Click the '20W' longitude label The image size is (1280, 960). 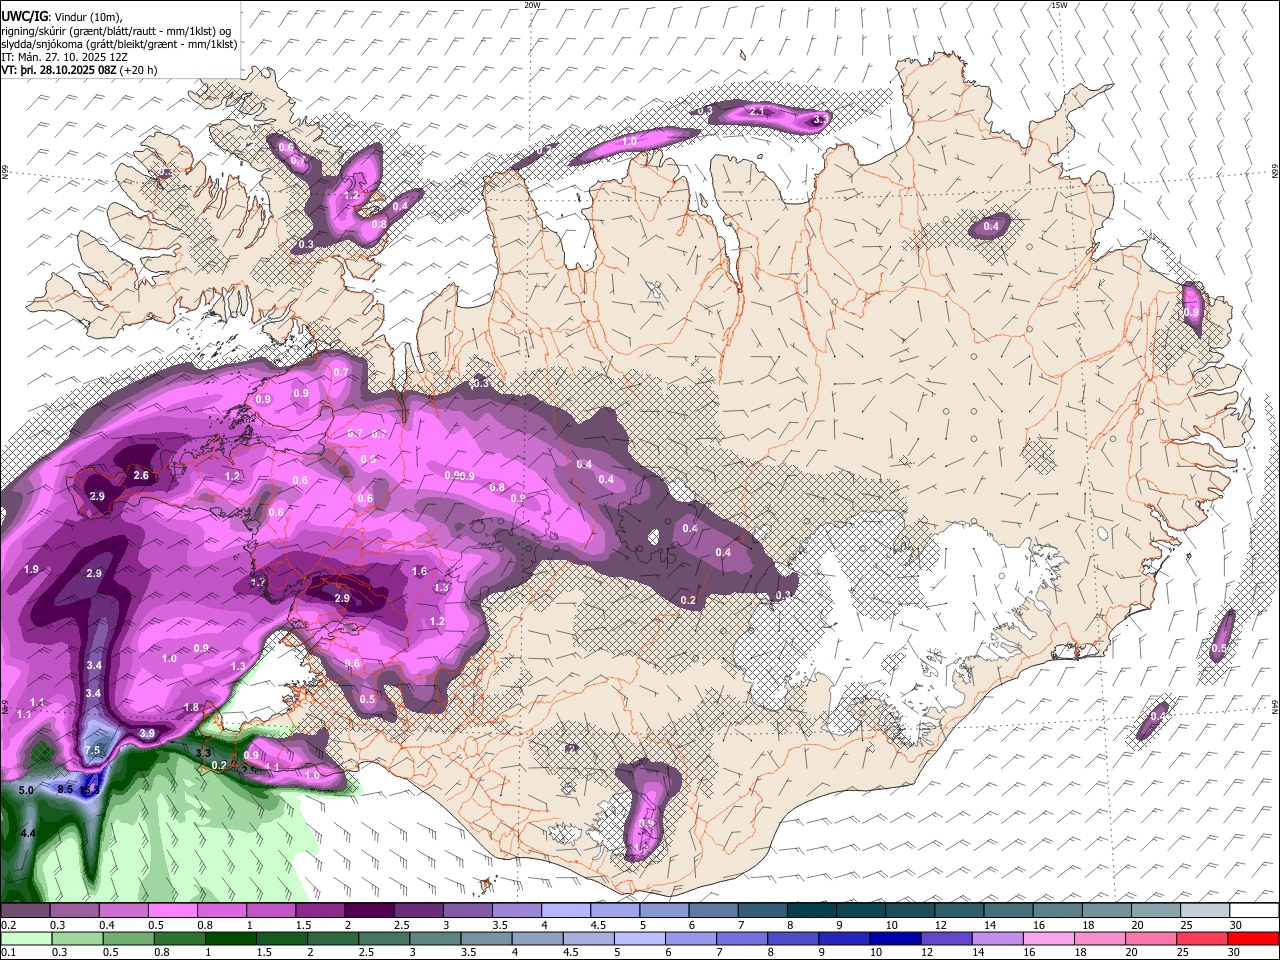(532, 5)
